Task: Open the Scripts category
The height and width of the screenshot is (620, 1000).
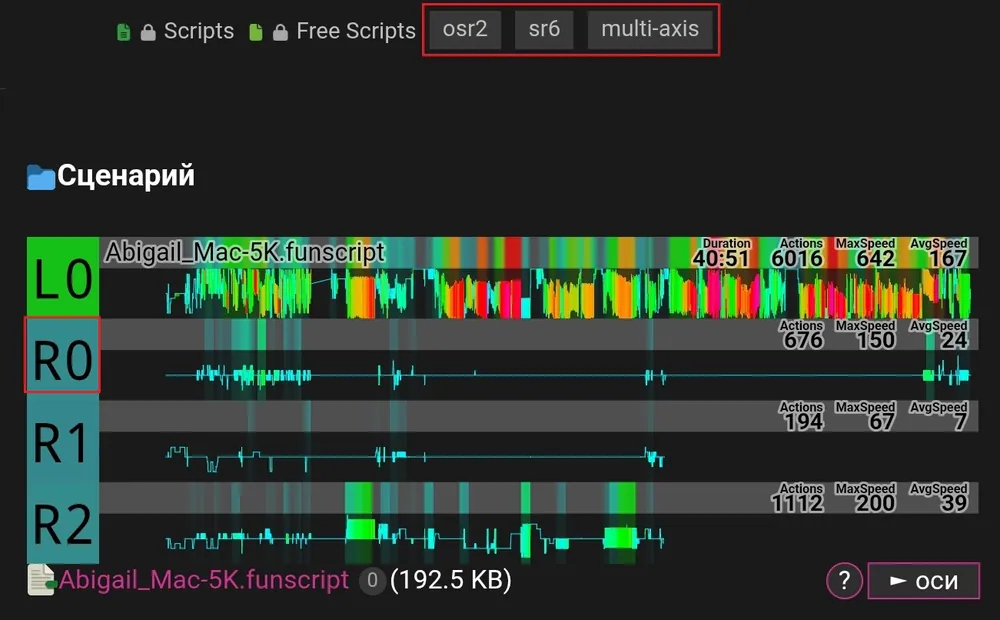Action: click(x=199, y=31)
